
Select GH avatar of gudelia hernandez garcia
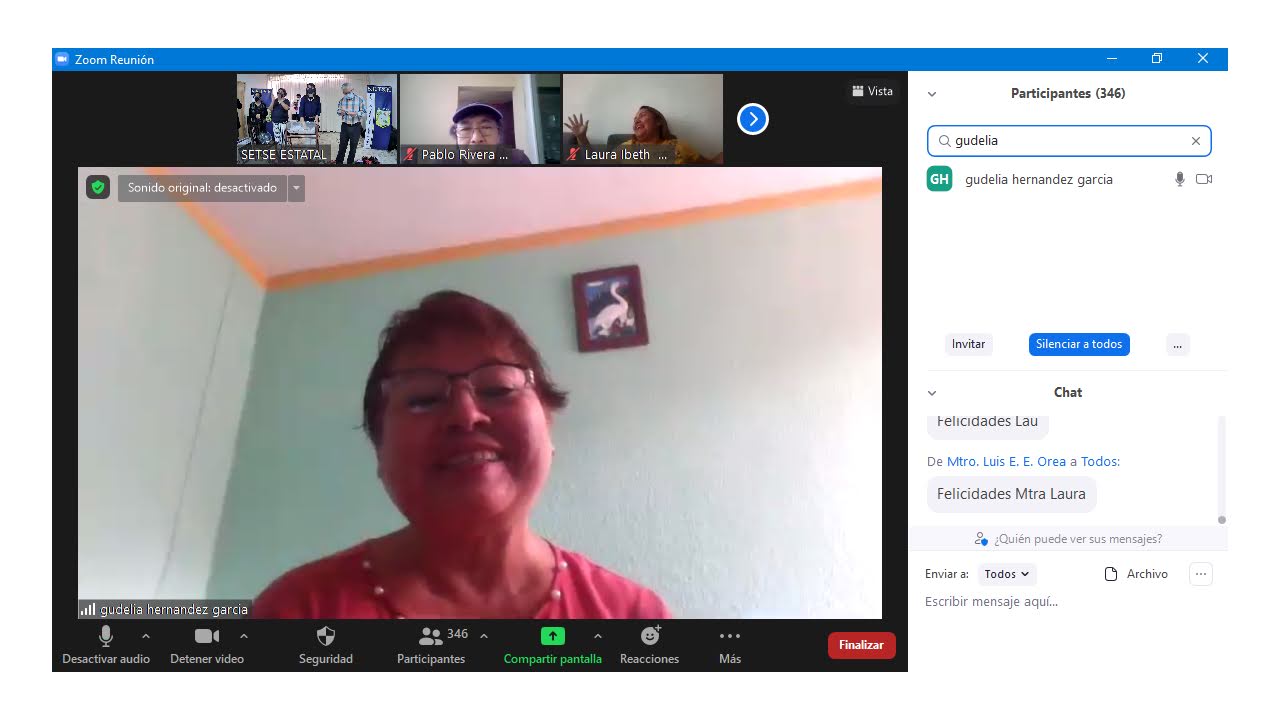(939, 179)
